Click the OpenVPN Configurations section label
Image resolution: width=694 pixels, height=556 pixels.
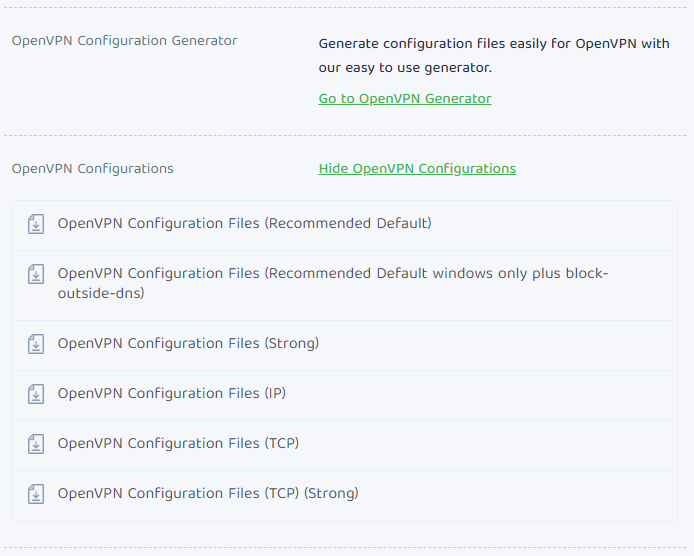tap(93, 169)
